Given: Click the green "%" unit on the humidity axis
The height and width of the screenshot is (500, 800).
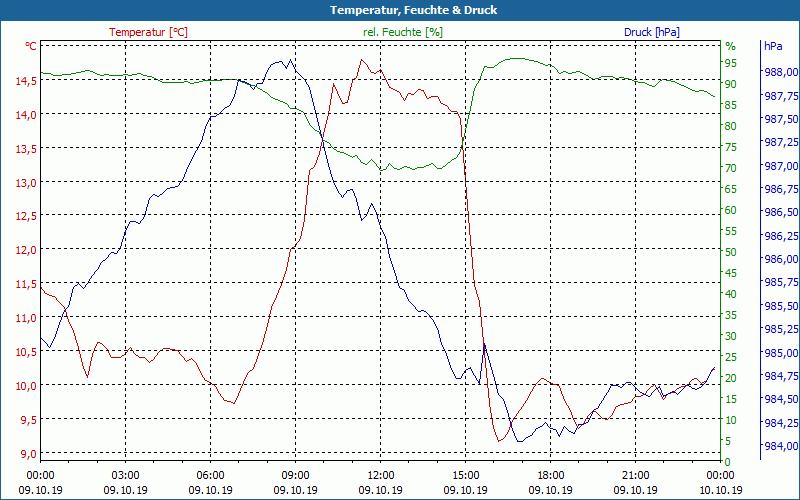Looking at the screenshot, I should point(731,46).
